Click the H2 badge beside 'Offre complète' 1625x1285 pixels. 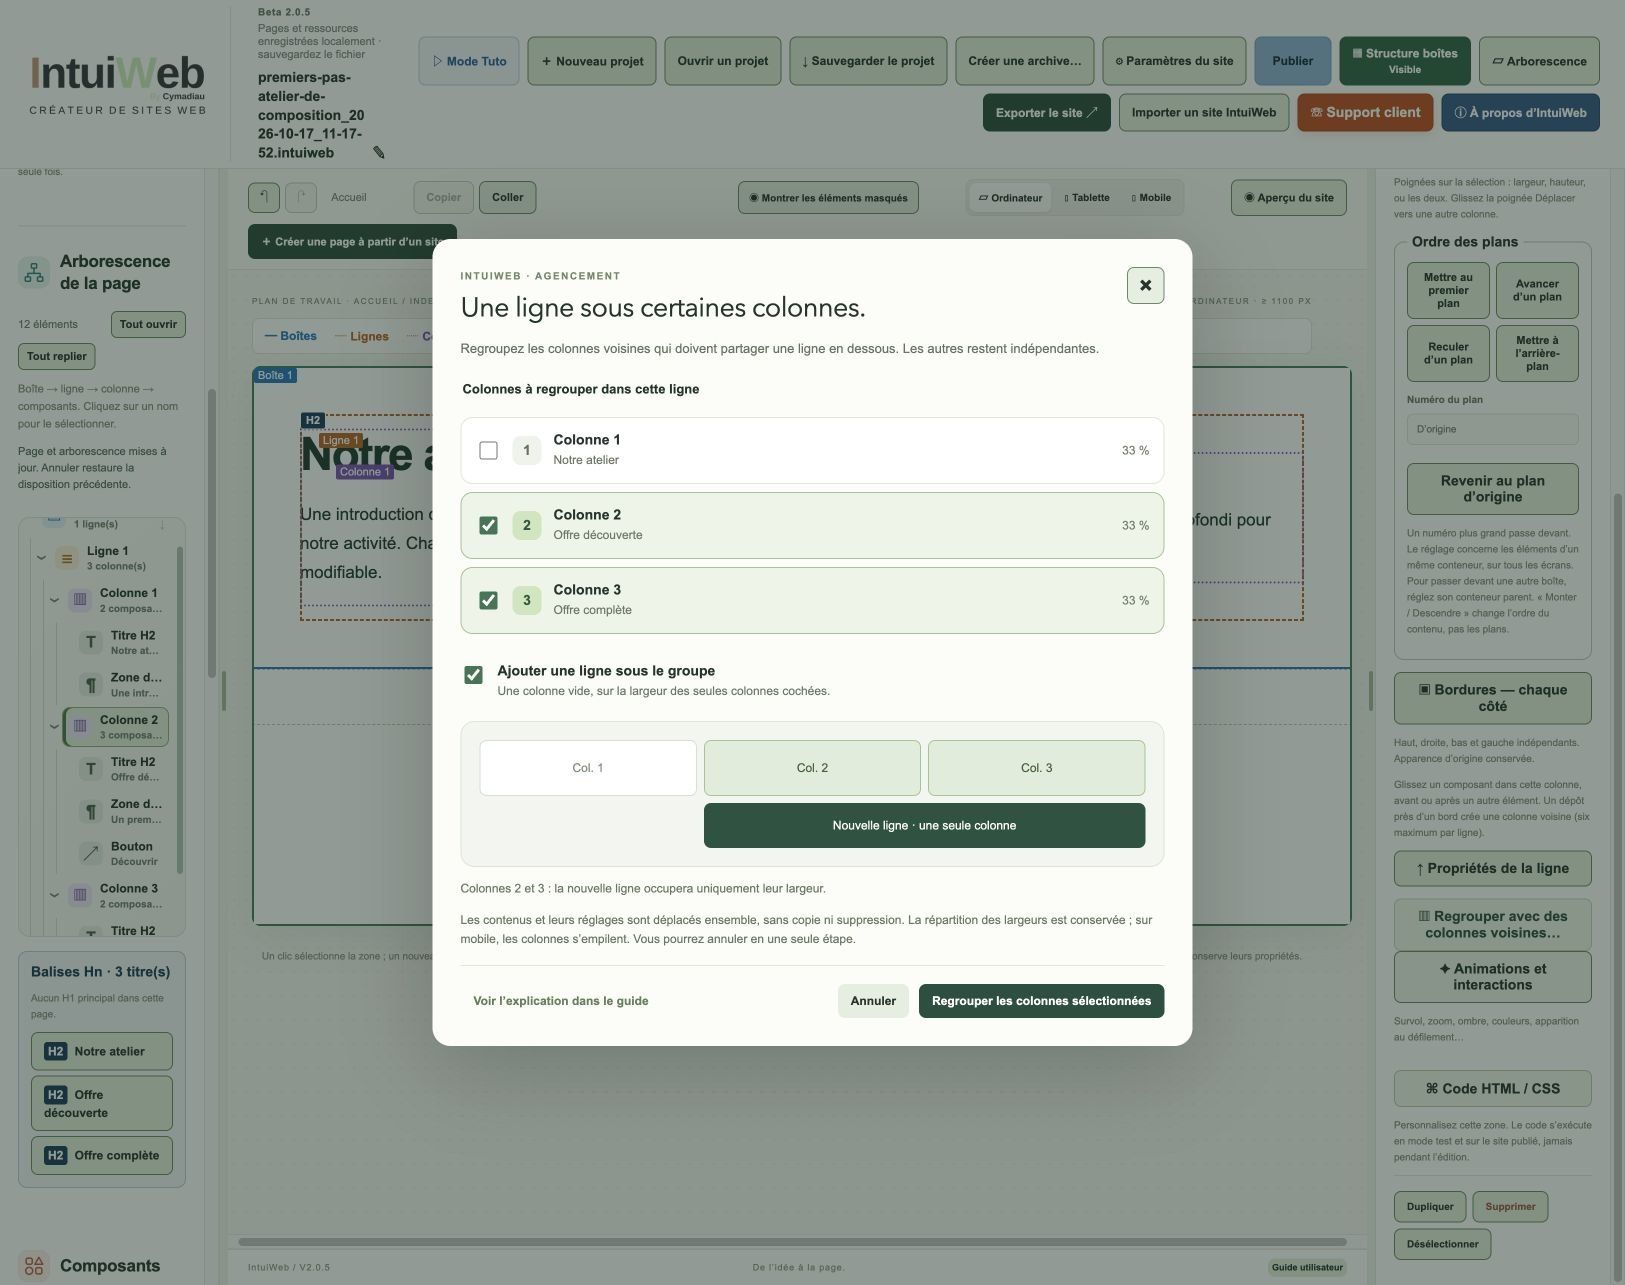tap(56, 1155)
